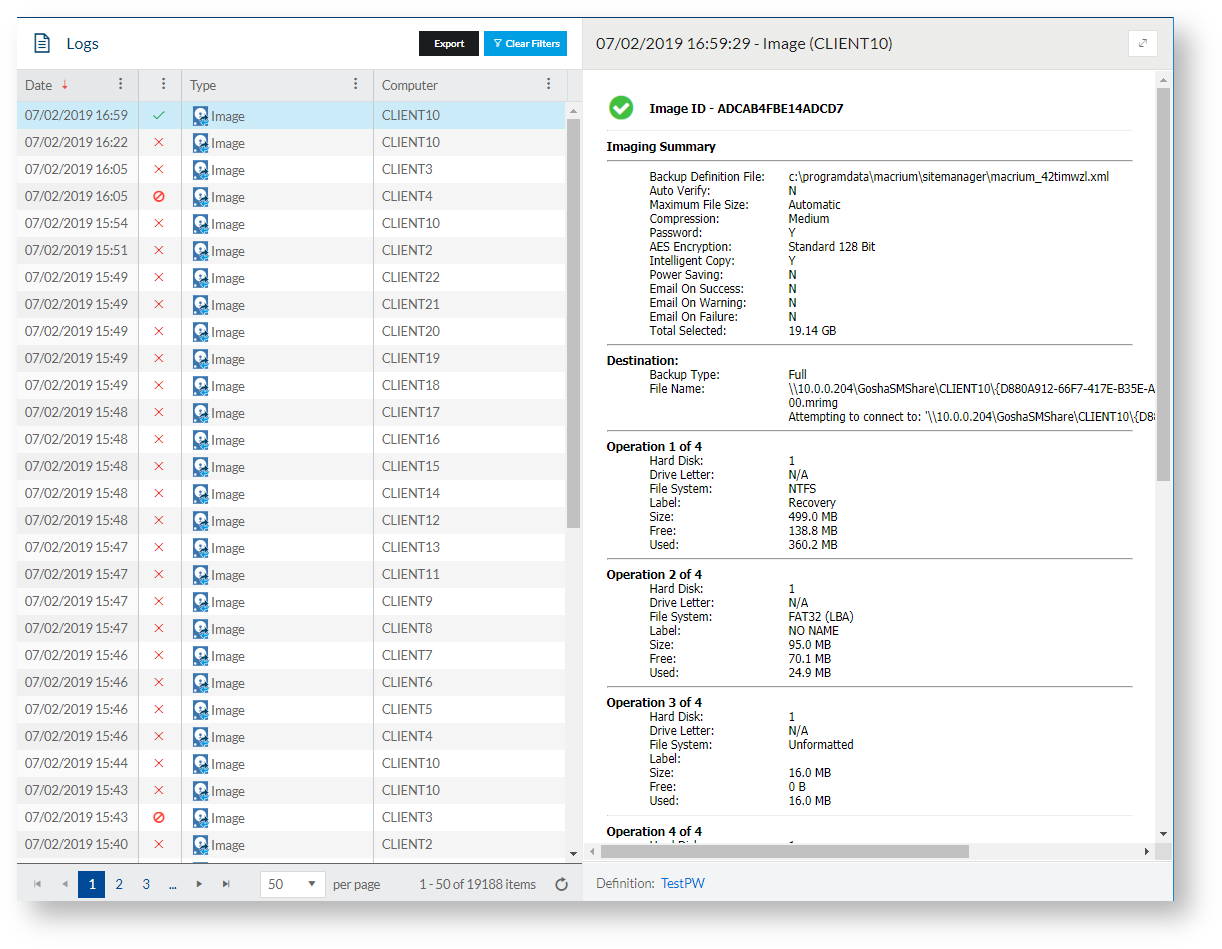Click the green check status for CLIENT10 16:59
Viewport: 1222px width, 949px height.
tap(158, 115)
